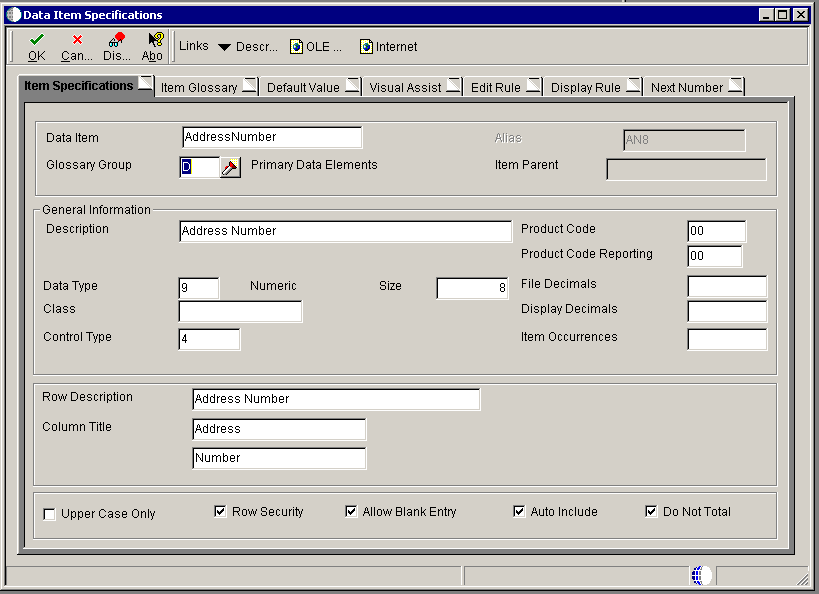Image resolution: width=819 pixels, height=594 pixels.
Task: Uncheck the Auto Include checkbox
Action: point(519,512)
